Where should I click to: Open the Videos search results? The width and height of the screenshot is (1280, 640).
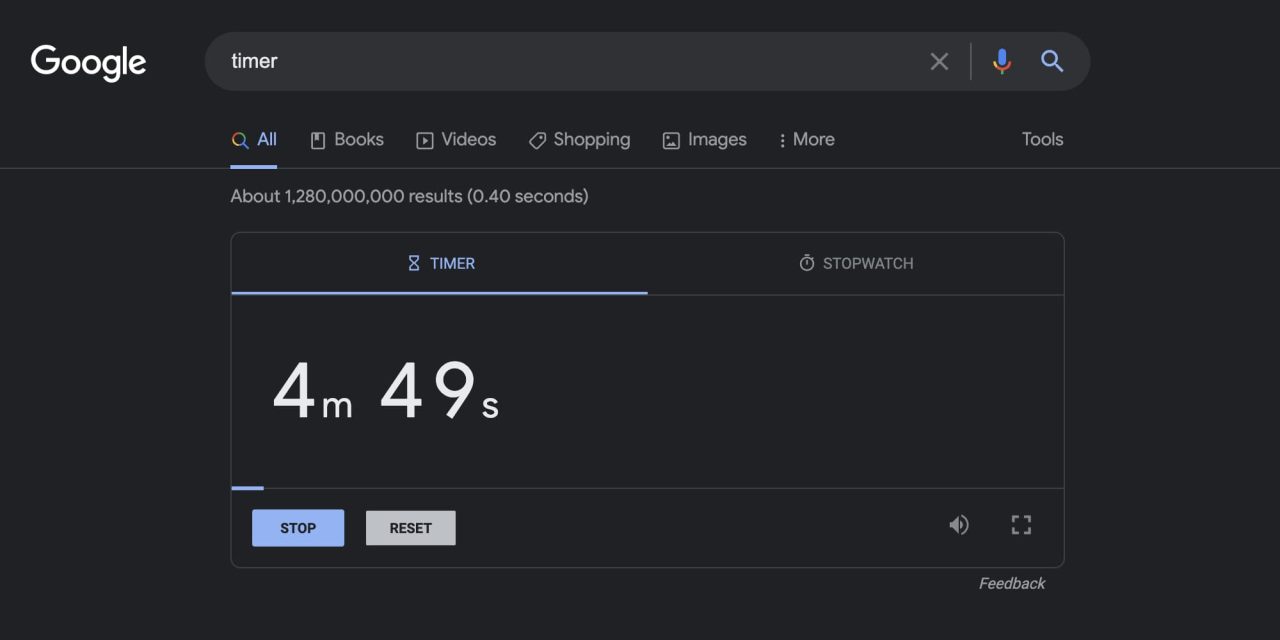tap(456, 140)
